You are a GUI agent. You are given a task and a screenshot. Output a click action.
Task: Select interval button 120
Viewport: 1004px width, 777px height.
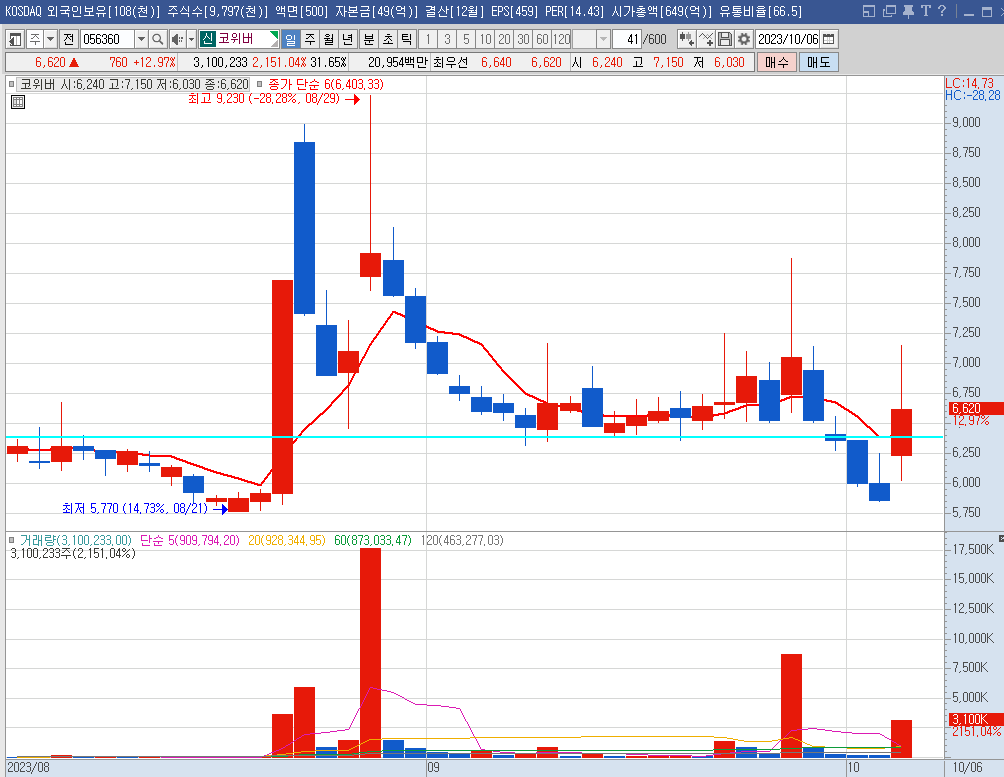click(562, 39)
